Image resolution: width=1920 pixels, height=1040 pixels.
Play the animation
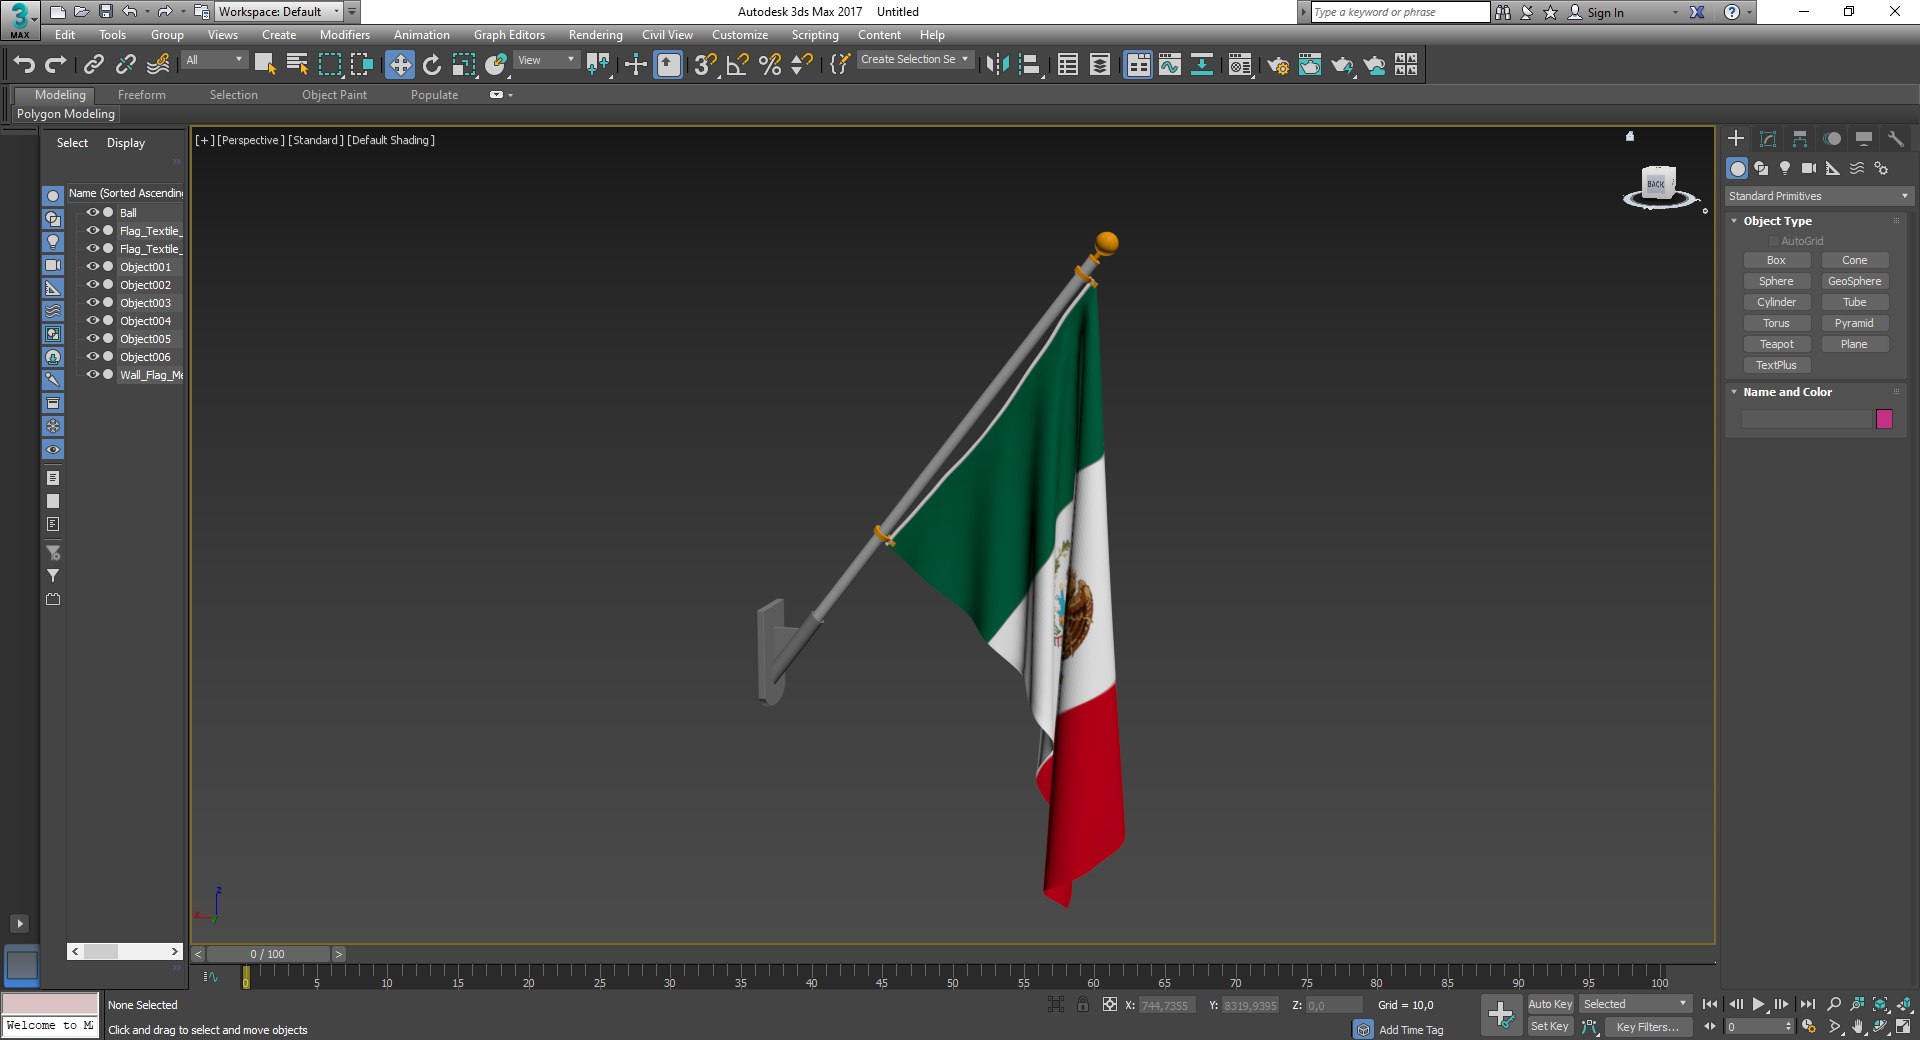point(1759,1004)
